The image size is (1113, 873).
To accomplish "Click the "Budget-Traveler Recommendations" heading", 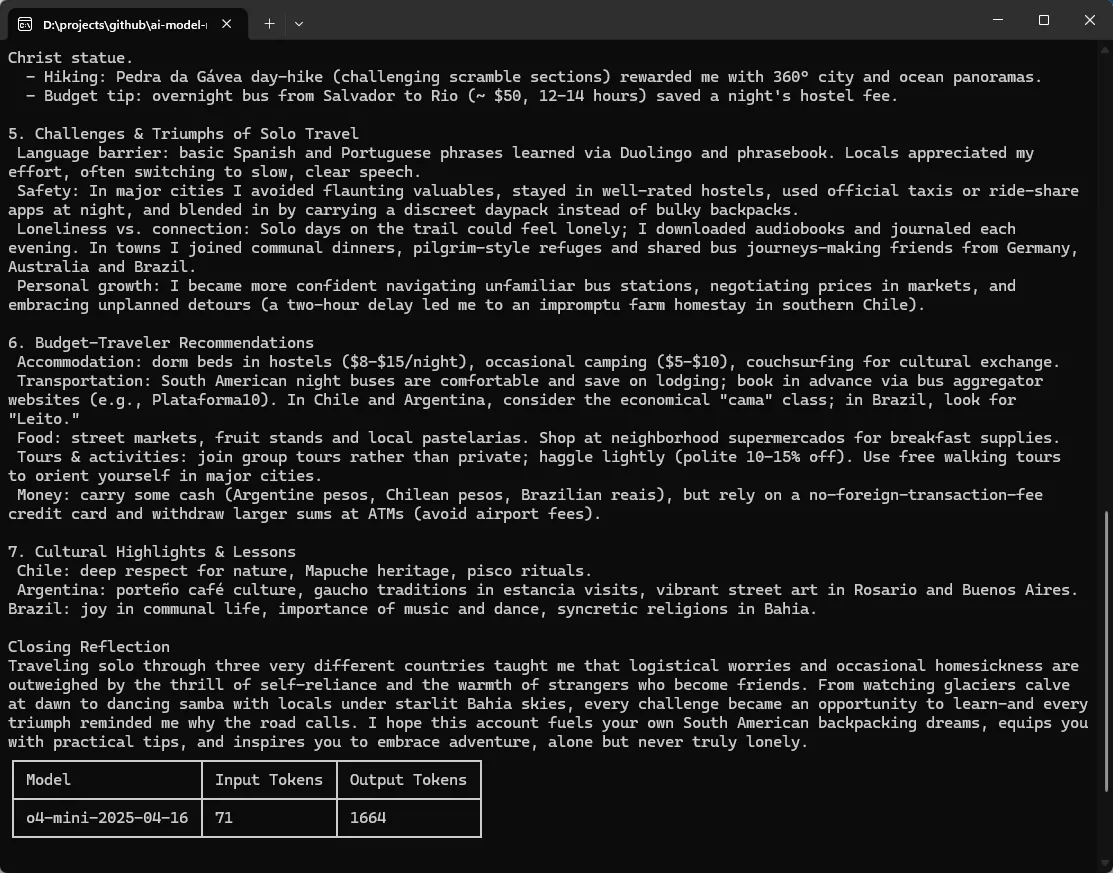I will (x=174, y=343).
